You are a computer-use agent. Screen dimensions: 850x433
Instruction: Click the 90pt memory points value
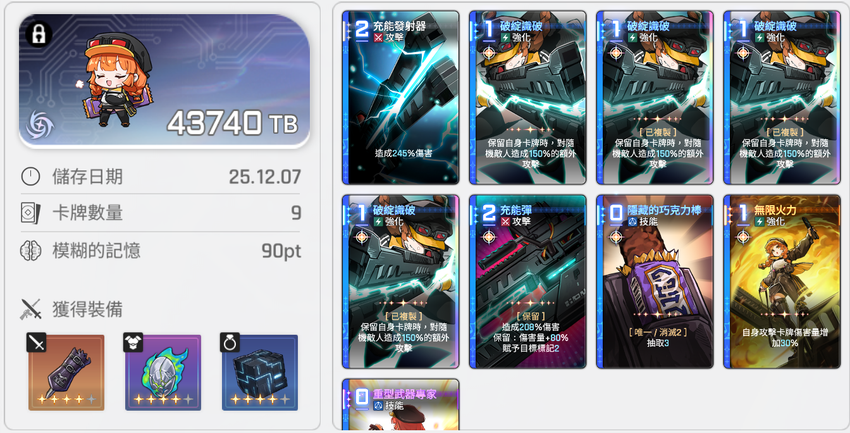[x=281, y=251]
